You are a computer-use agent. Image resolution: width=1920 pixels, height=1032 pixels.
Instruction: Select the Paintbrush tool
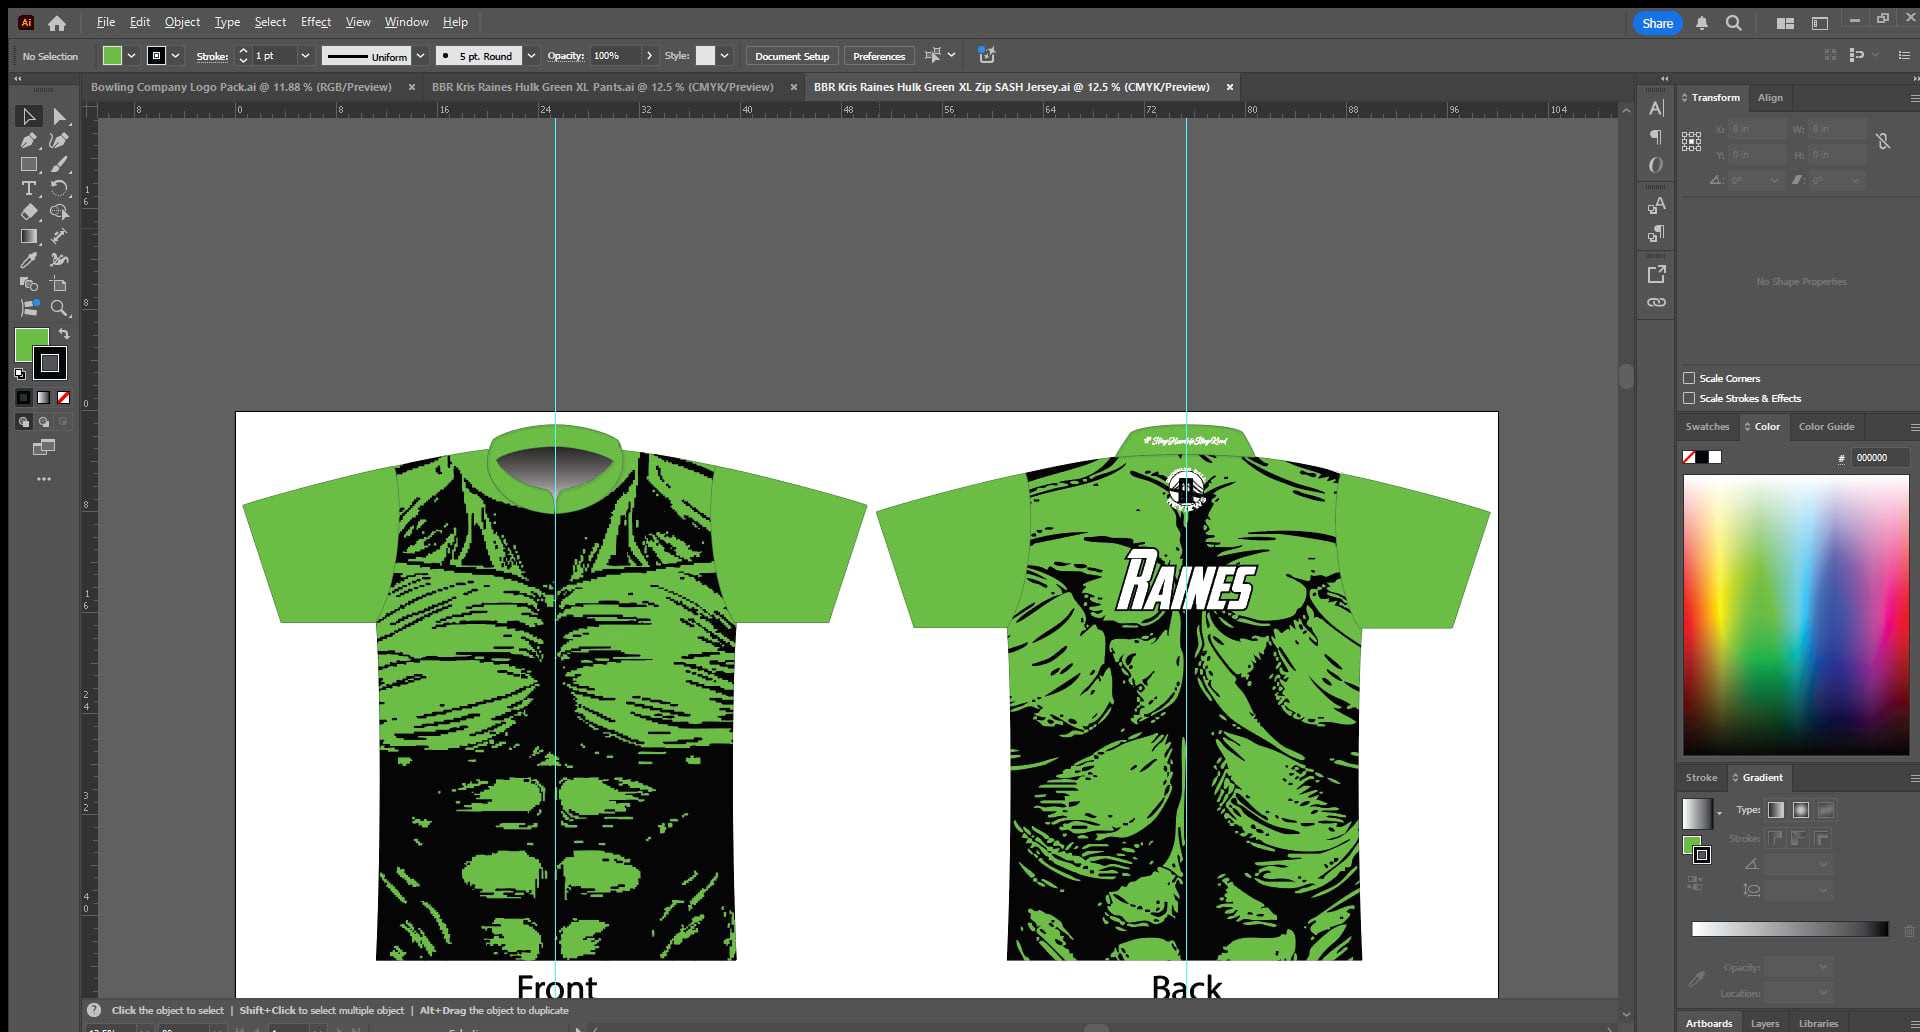coord(59,165)
